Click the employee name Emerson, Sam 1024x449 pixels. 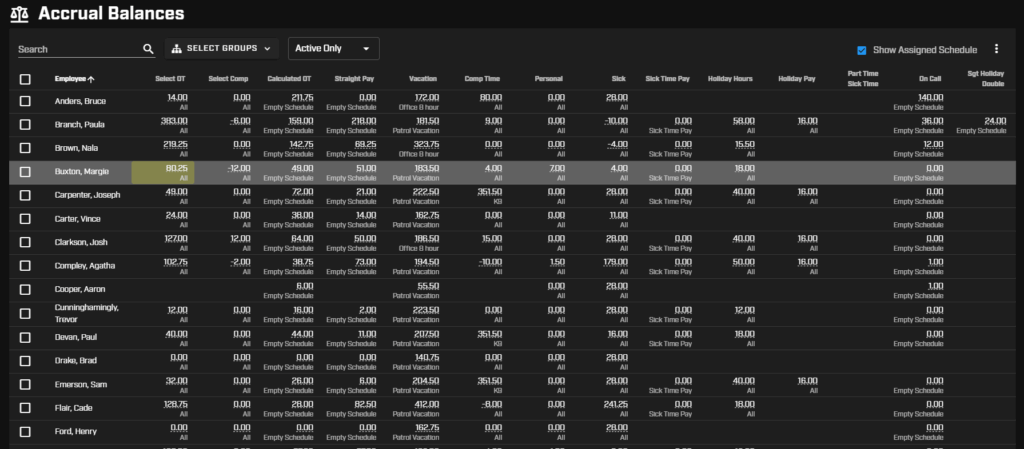[80, 384]
